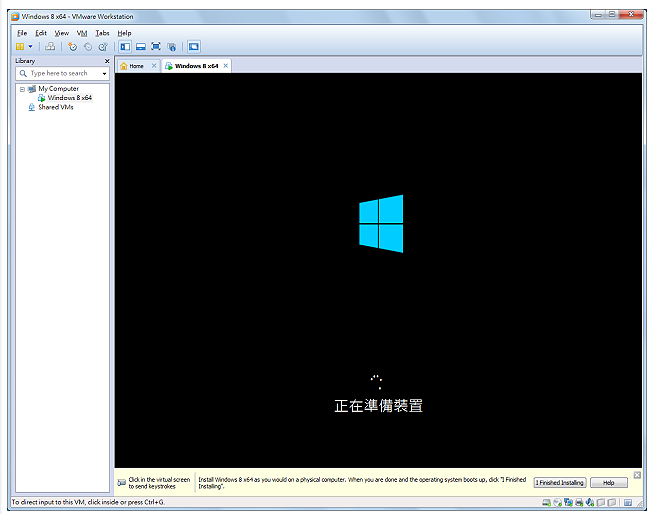Viewport: 652px width, 514px height.
Task: Close the Library panel
Action: tap(107, 61)
